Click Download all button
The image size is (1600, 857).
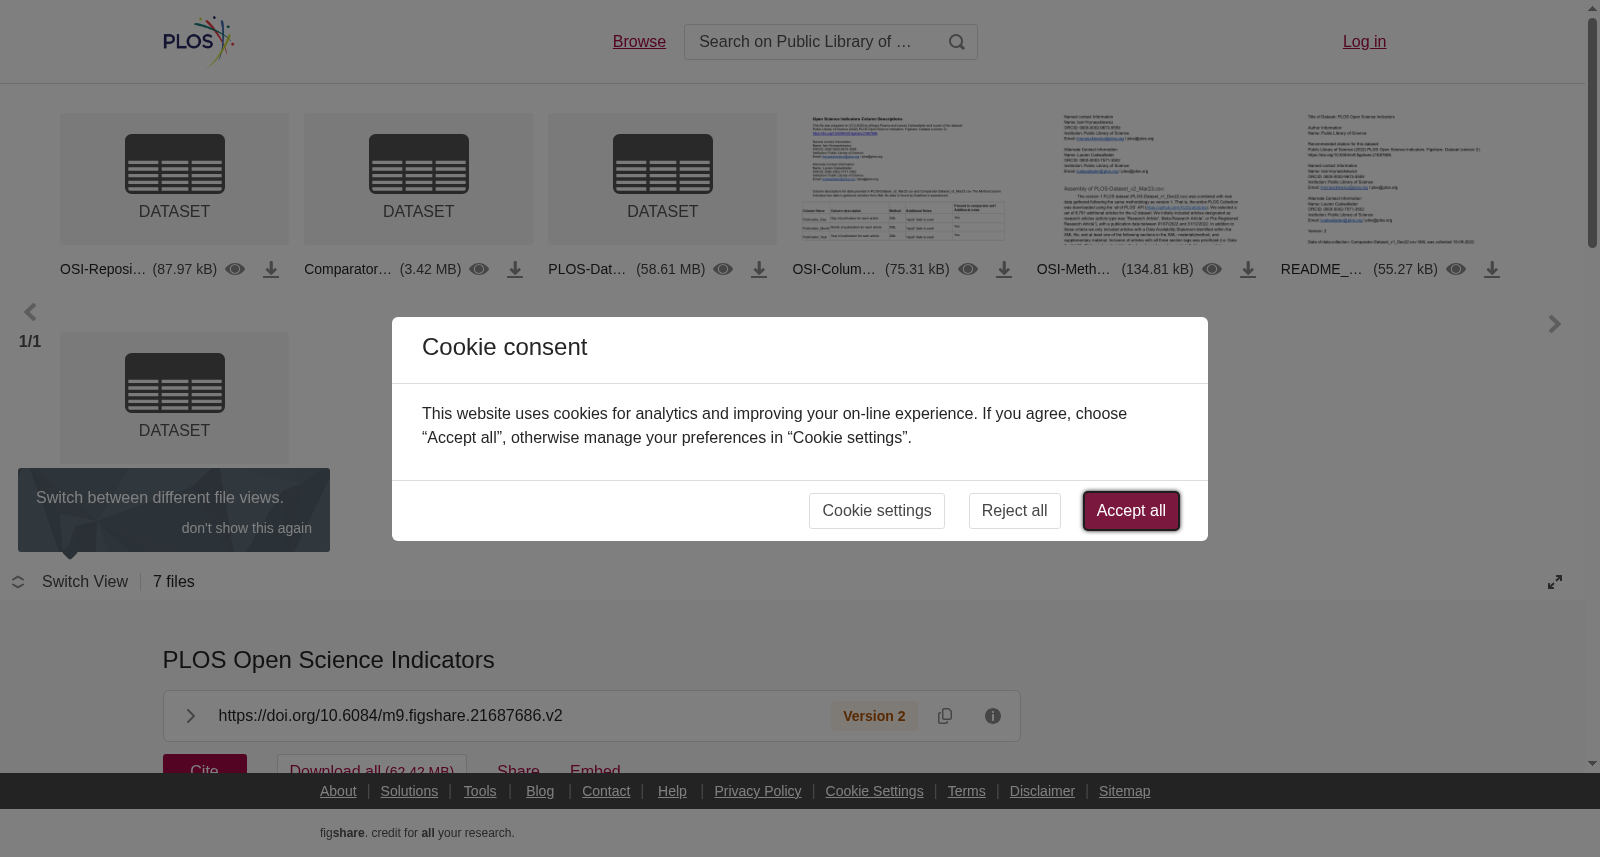(x=372, y=765)
